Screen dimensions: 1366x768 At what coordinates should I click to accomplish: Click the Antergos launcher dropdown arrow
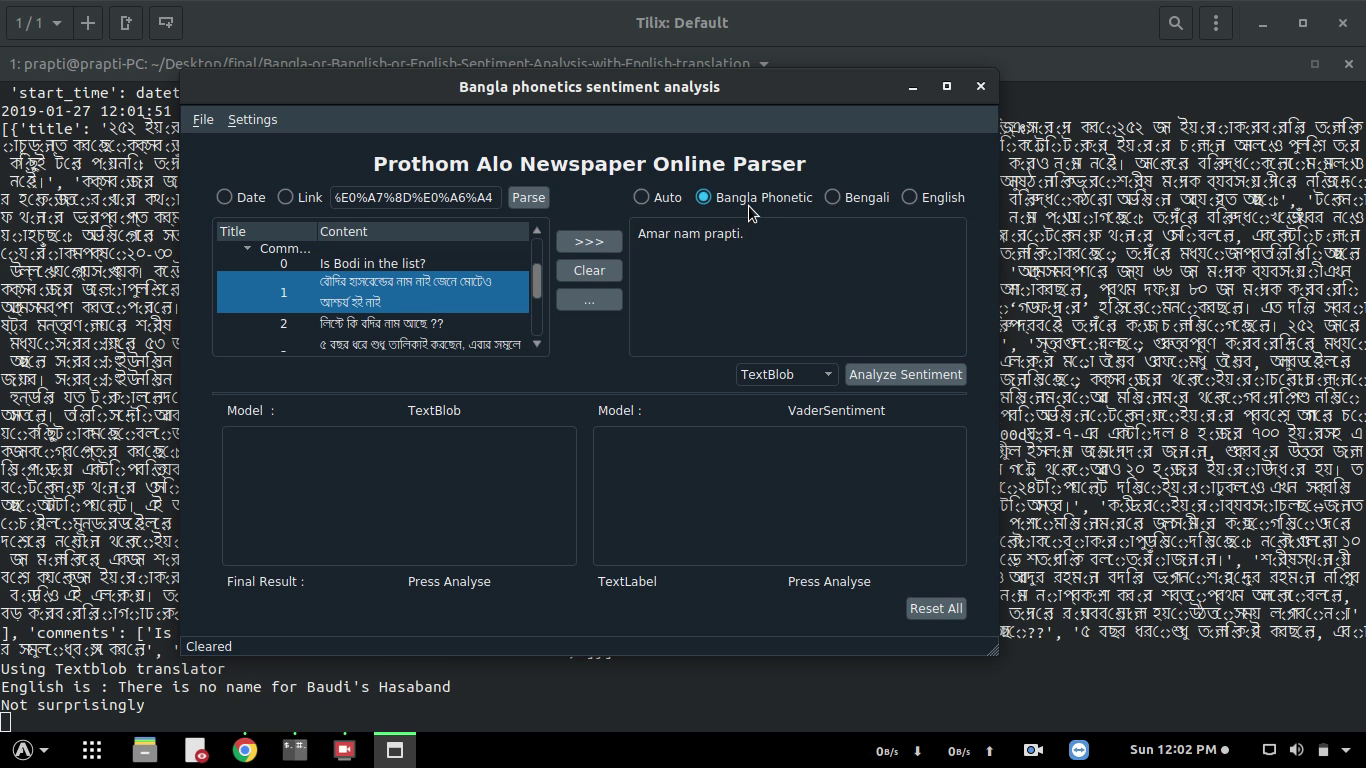[x=44, y=751]
